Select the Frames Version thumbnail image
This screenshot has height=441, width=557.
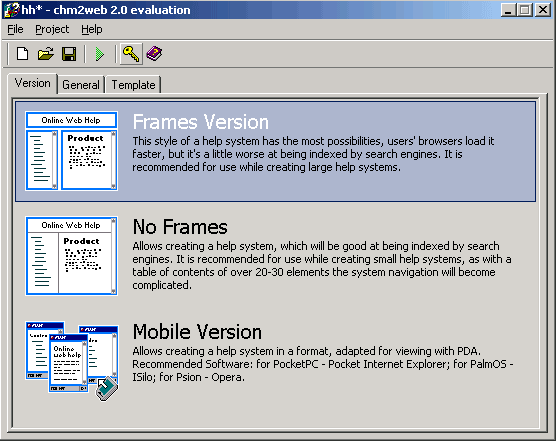tap(71, 151)
